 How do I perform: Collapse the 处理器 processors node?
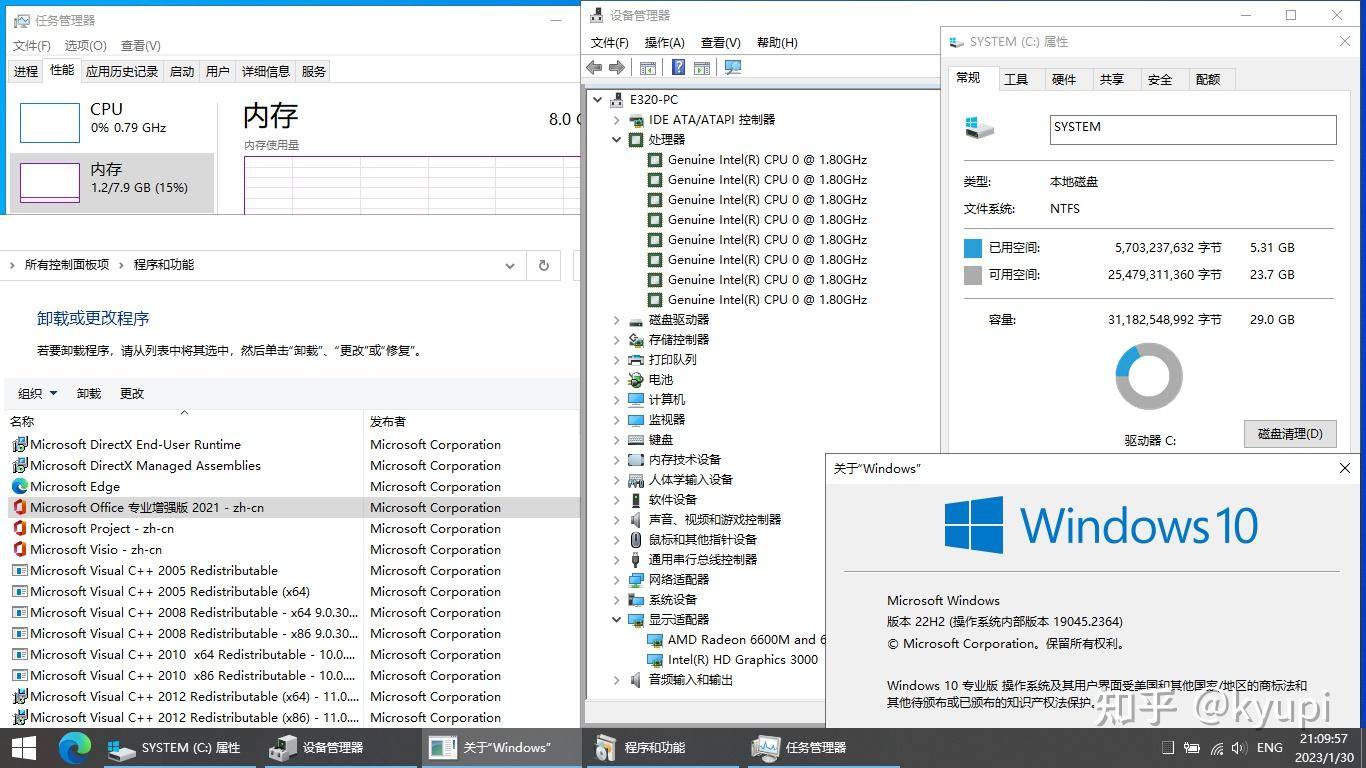pyautogui.click(x=617, y=139)
